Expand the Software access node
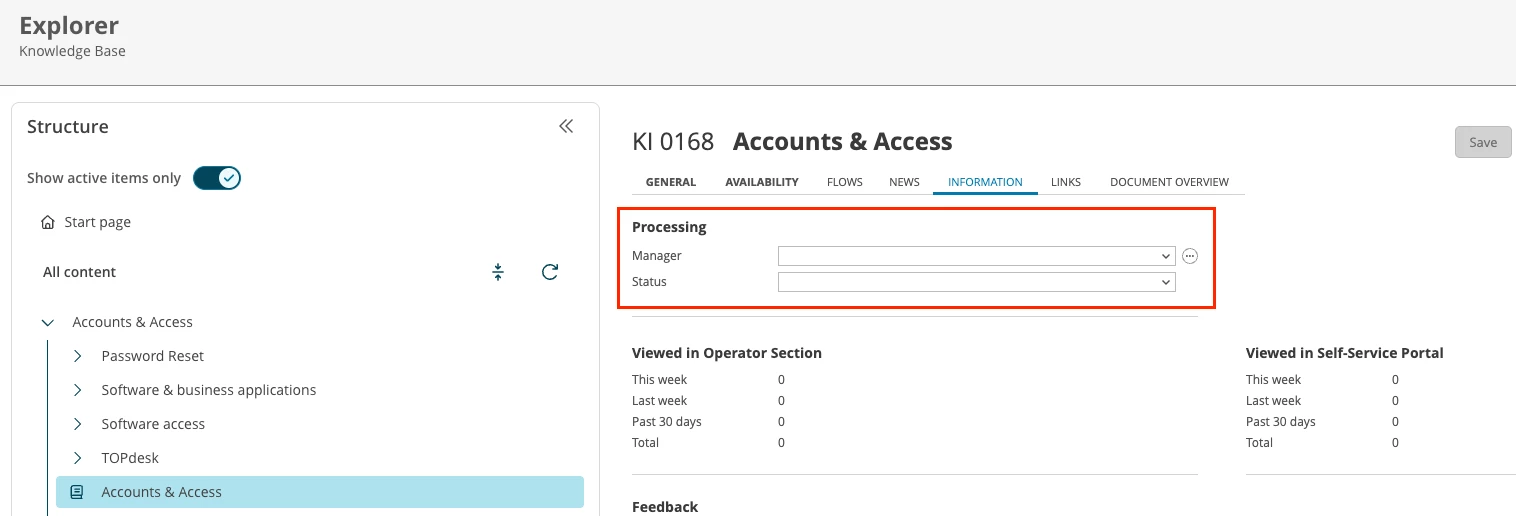Image resolution: width=1516 pixels, height=516 pixels. point(77,424)
